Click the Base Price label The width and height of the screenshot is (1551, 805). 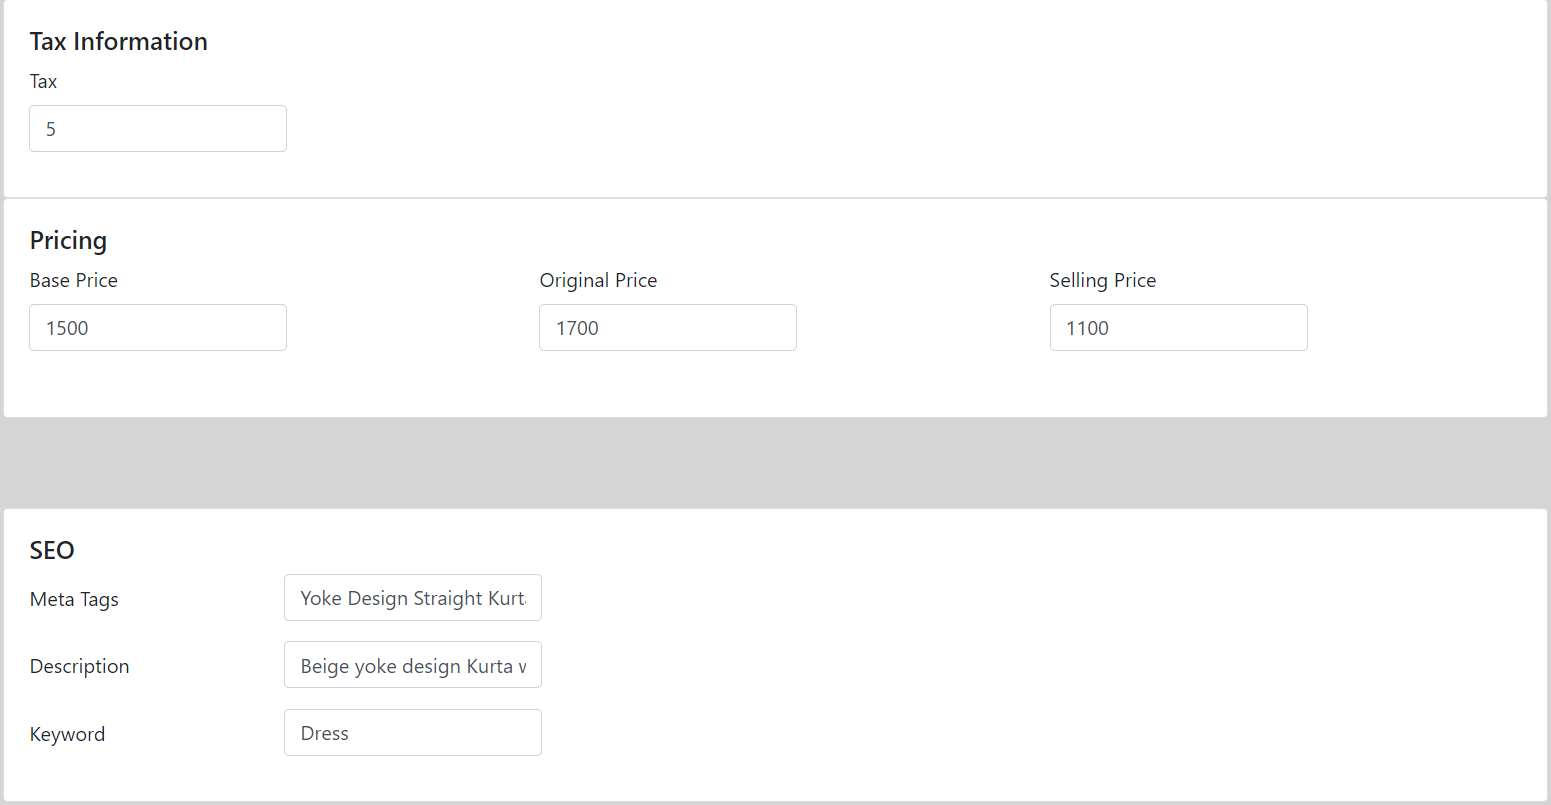(x=74, y=281)
